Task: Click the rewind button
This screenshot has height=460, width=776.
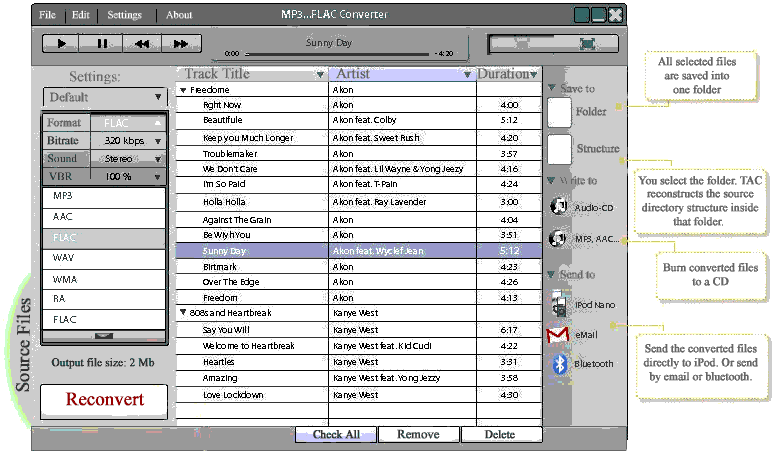Action: [142, 44]
